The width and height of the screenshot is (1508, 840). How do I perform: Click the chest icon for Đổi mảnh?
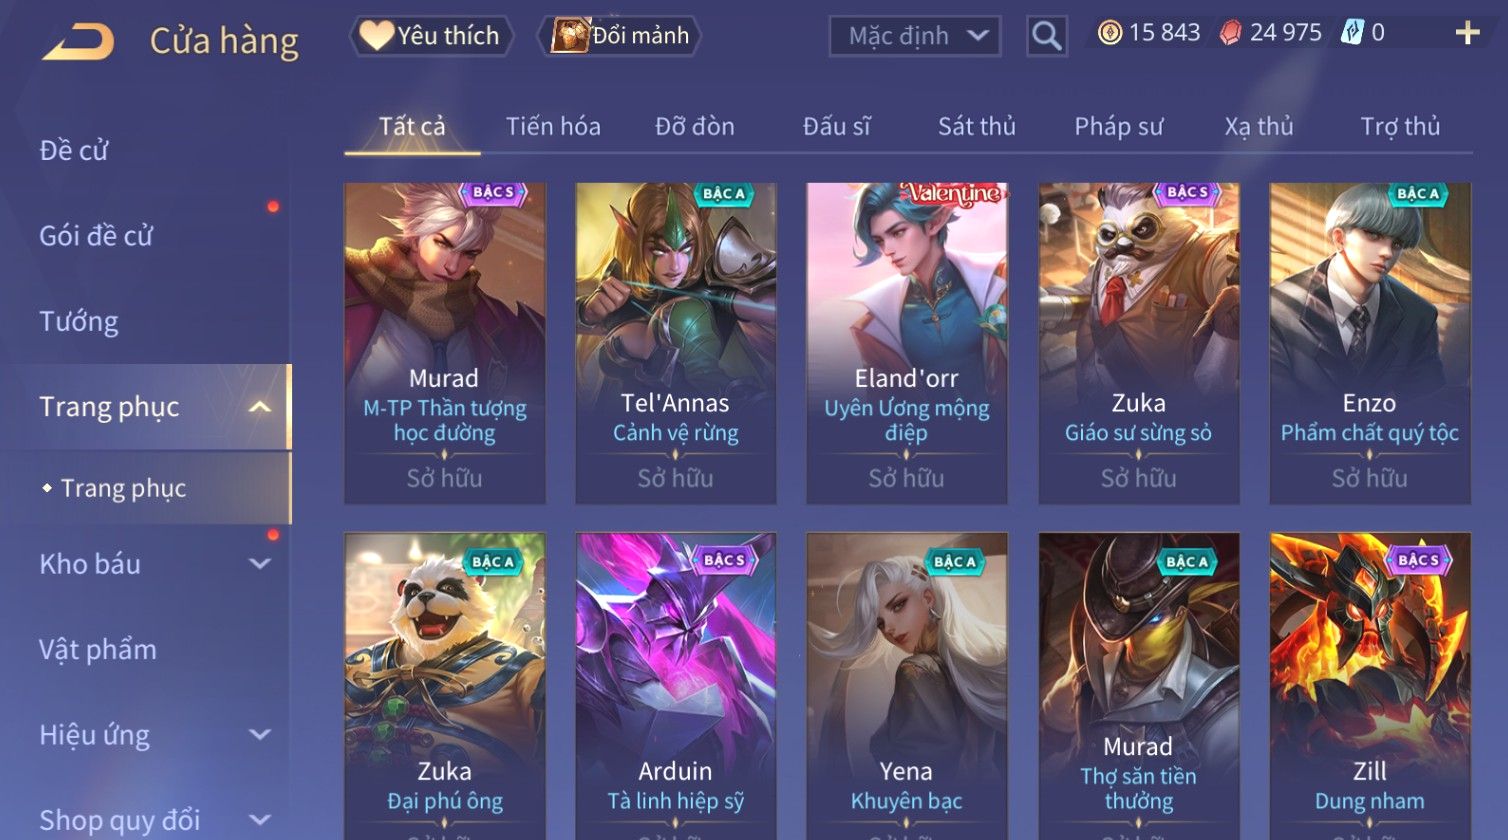[570, 35]
